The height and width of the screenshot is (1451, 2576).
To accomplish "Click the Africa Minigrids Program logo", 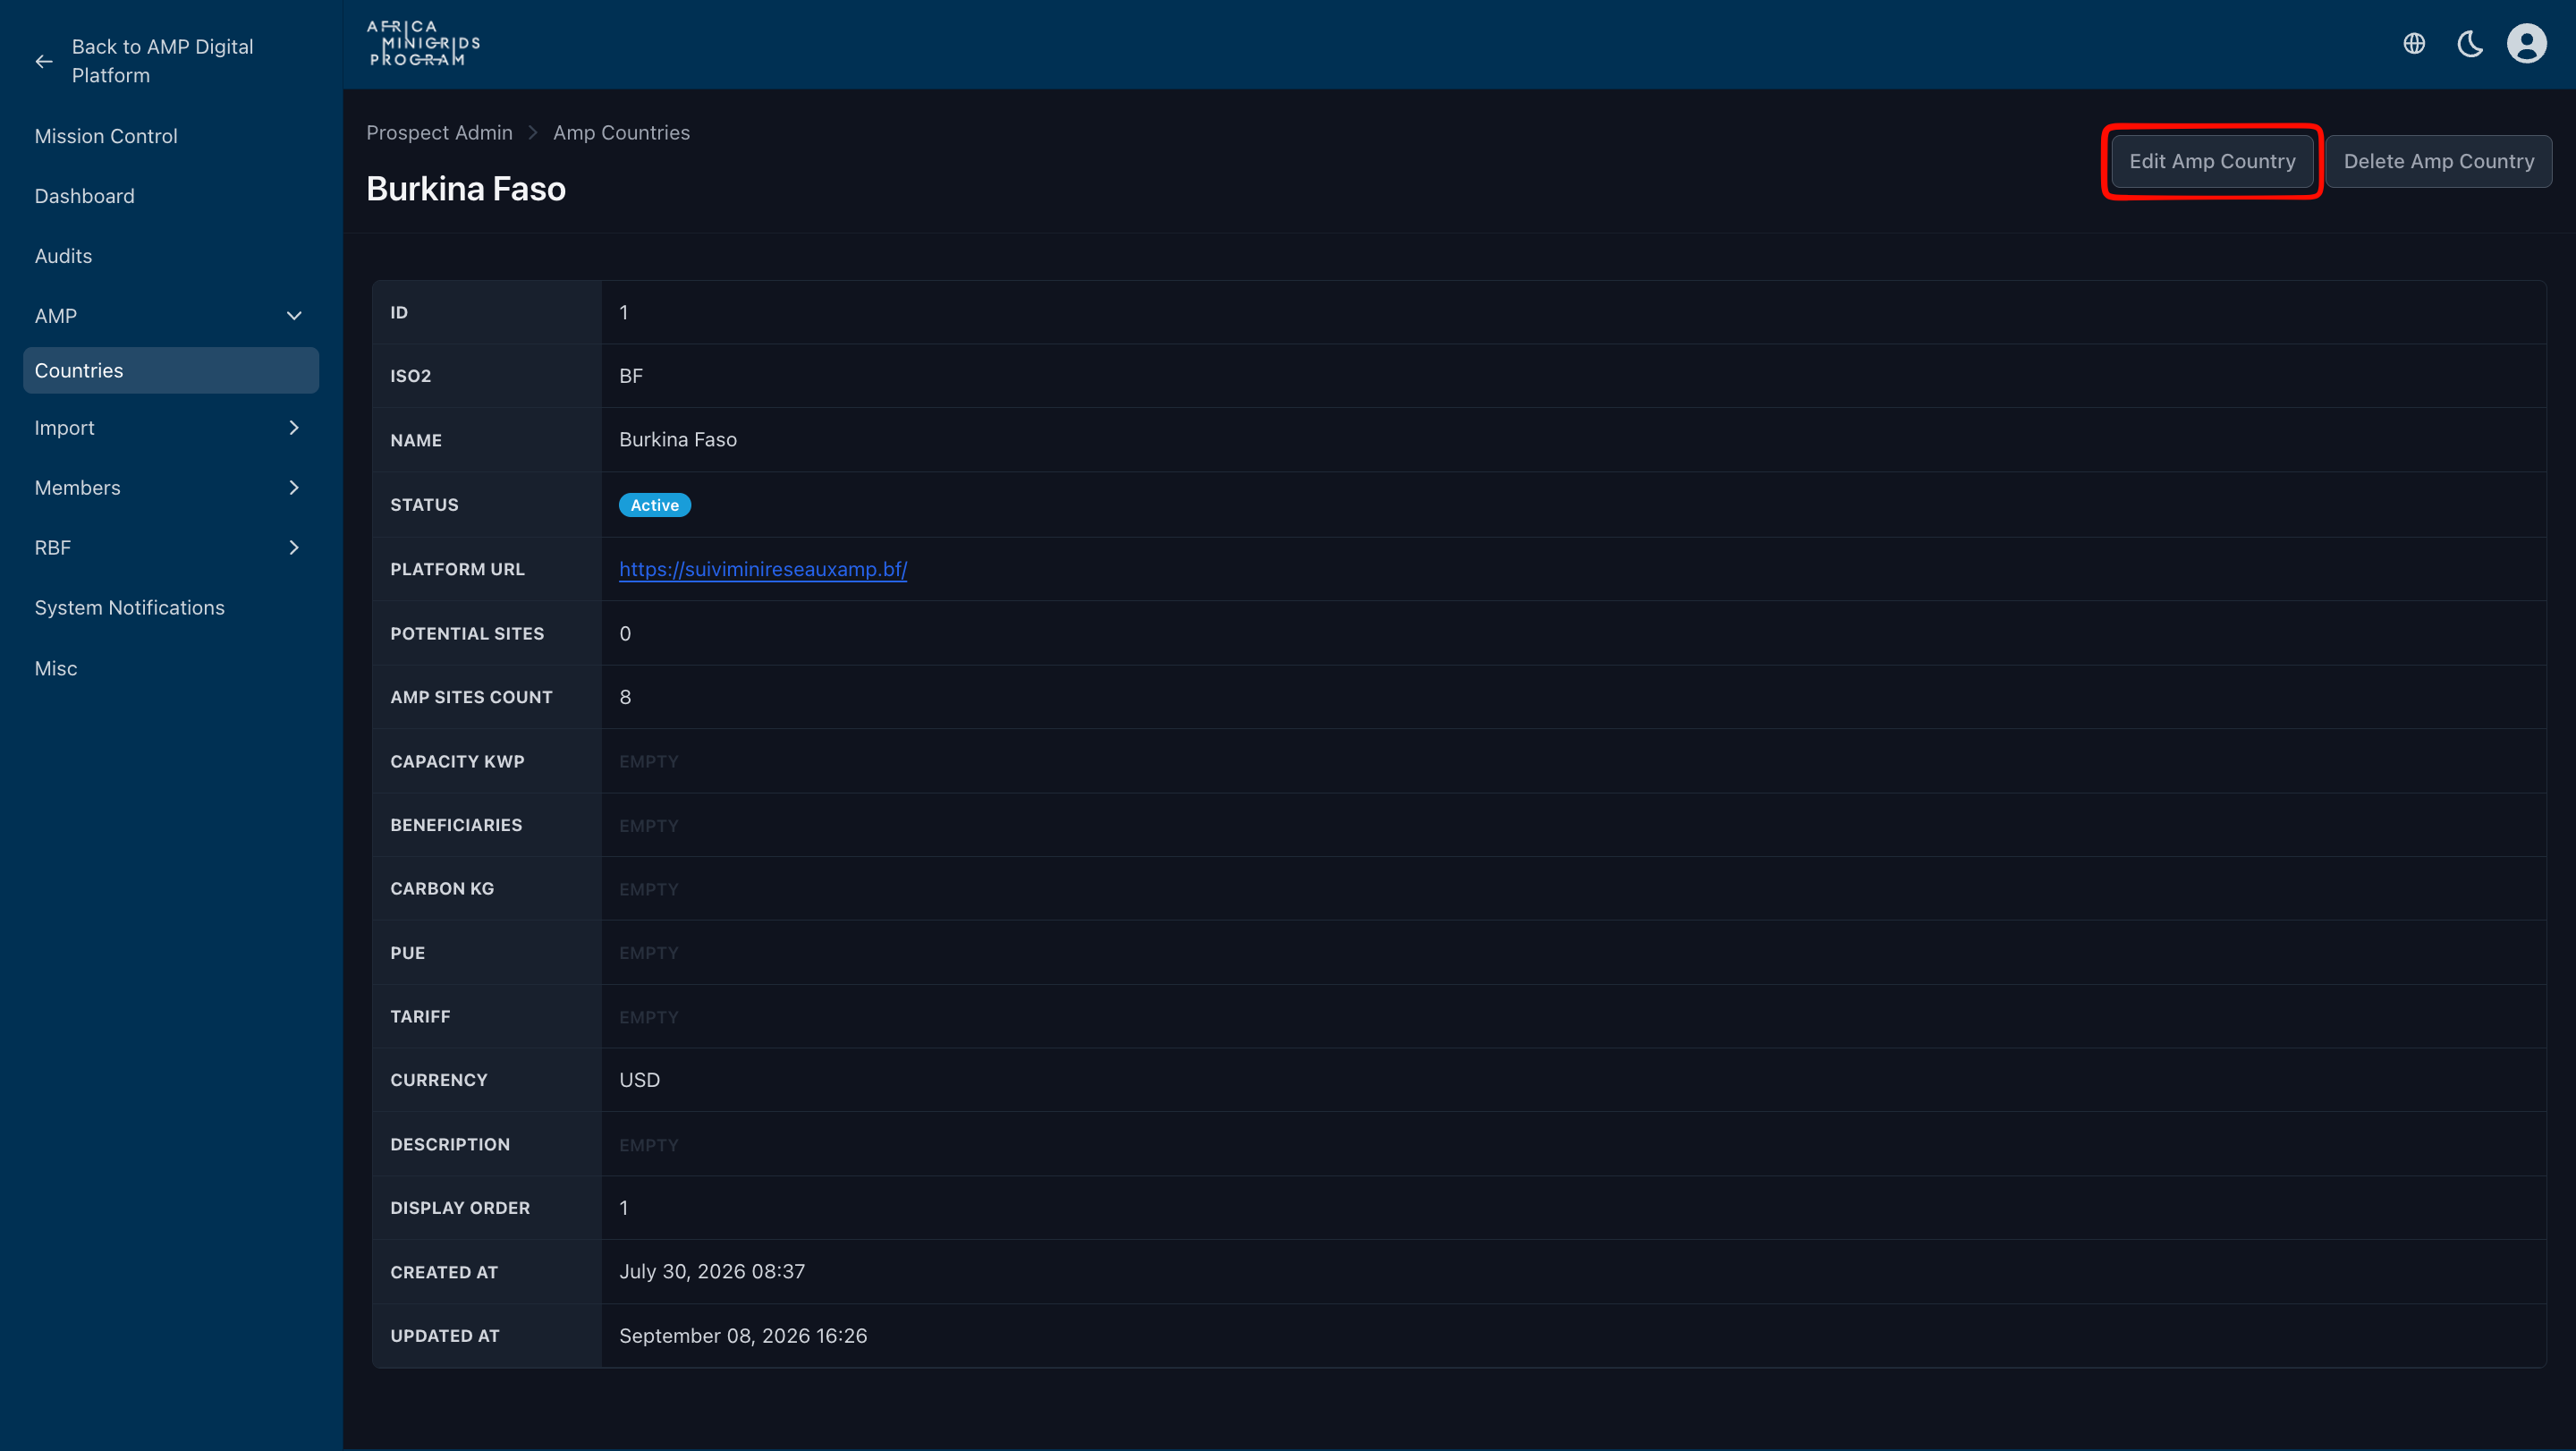I will click(x=424, y=44).
